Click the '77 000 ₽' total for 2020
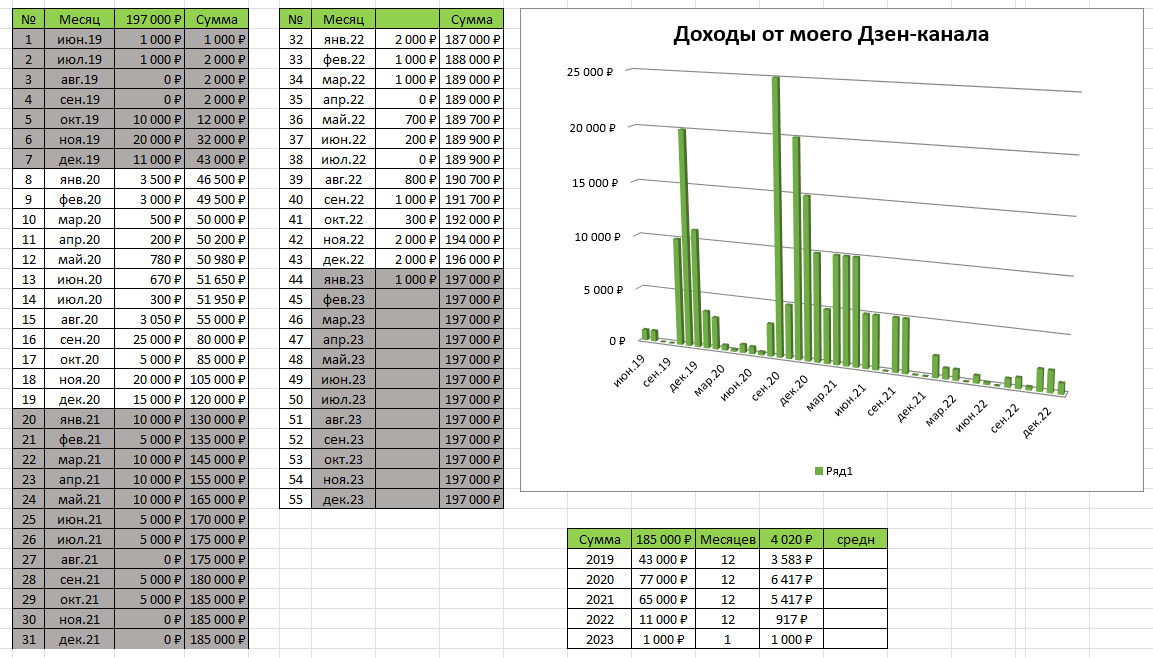Viewport: 1153px width, 658px height. tap(663, 579)
